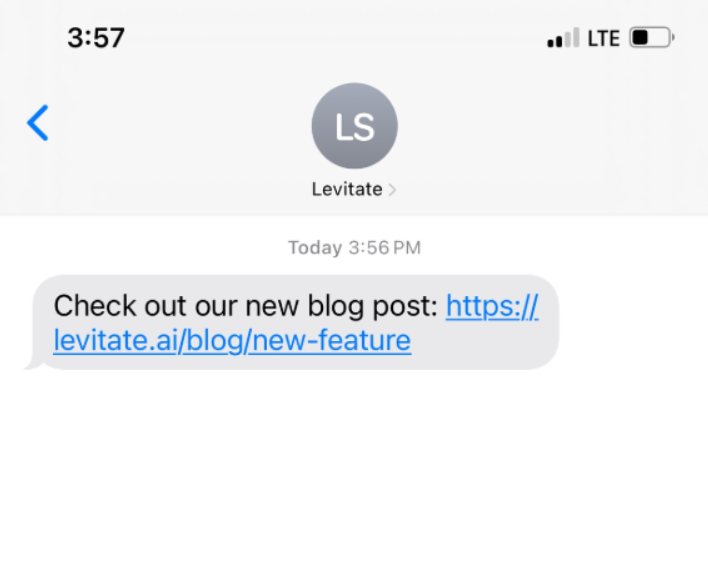The width and height of the screenshot is (708, 577).
Task: Tap the "Check out" words in the bubble
Action: [120, 306]
